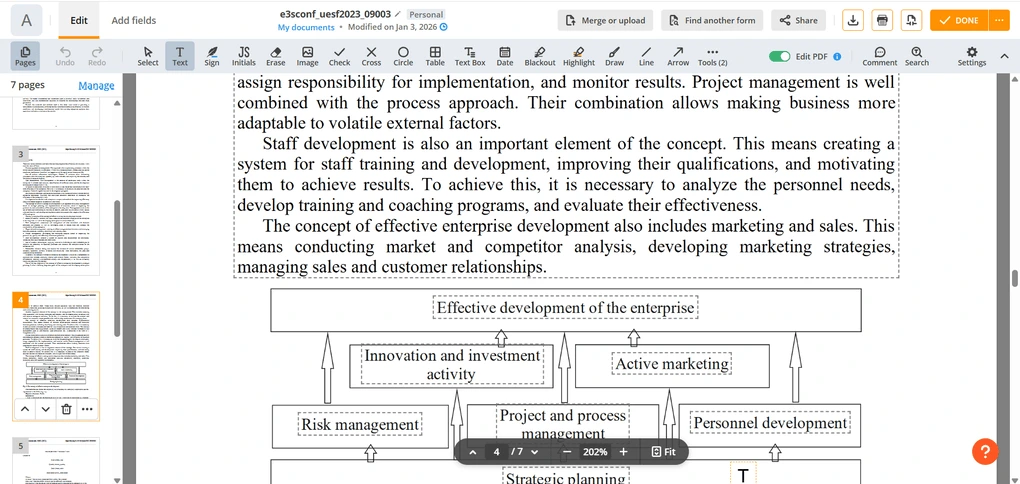Screen dimensions: 1020x484
Task: Activate the Text tool
Action: (180, 56)
